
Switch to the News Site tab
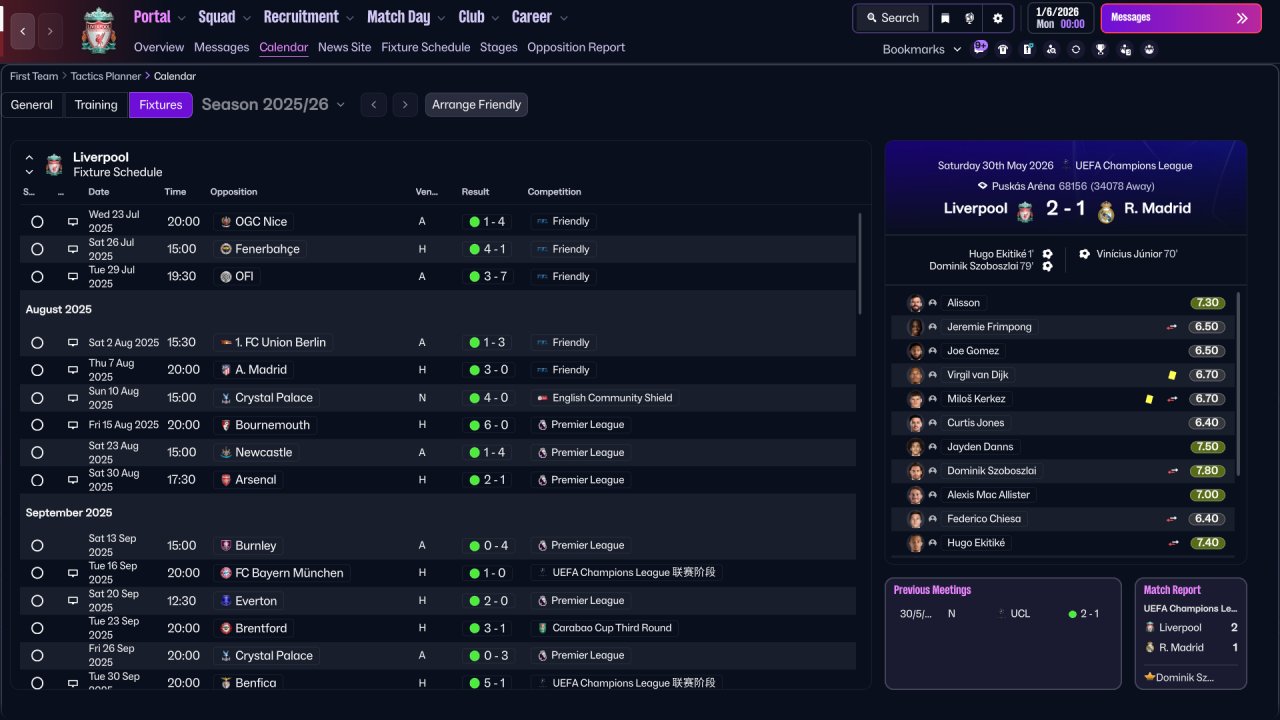[x=344, y=47]
